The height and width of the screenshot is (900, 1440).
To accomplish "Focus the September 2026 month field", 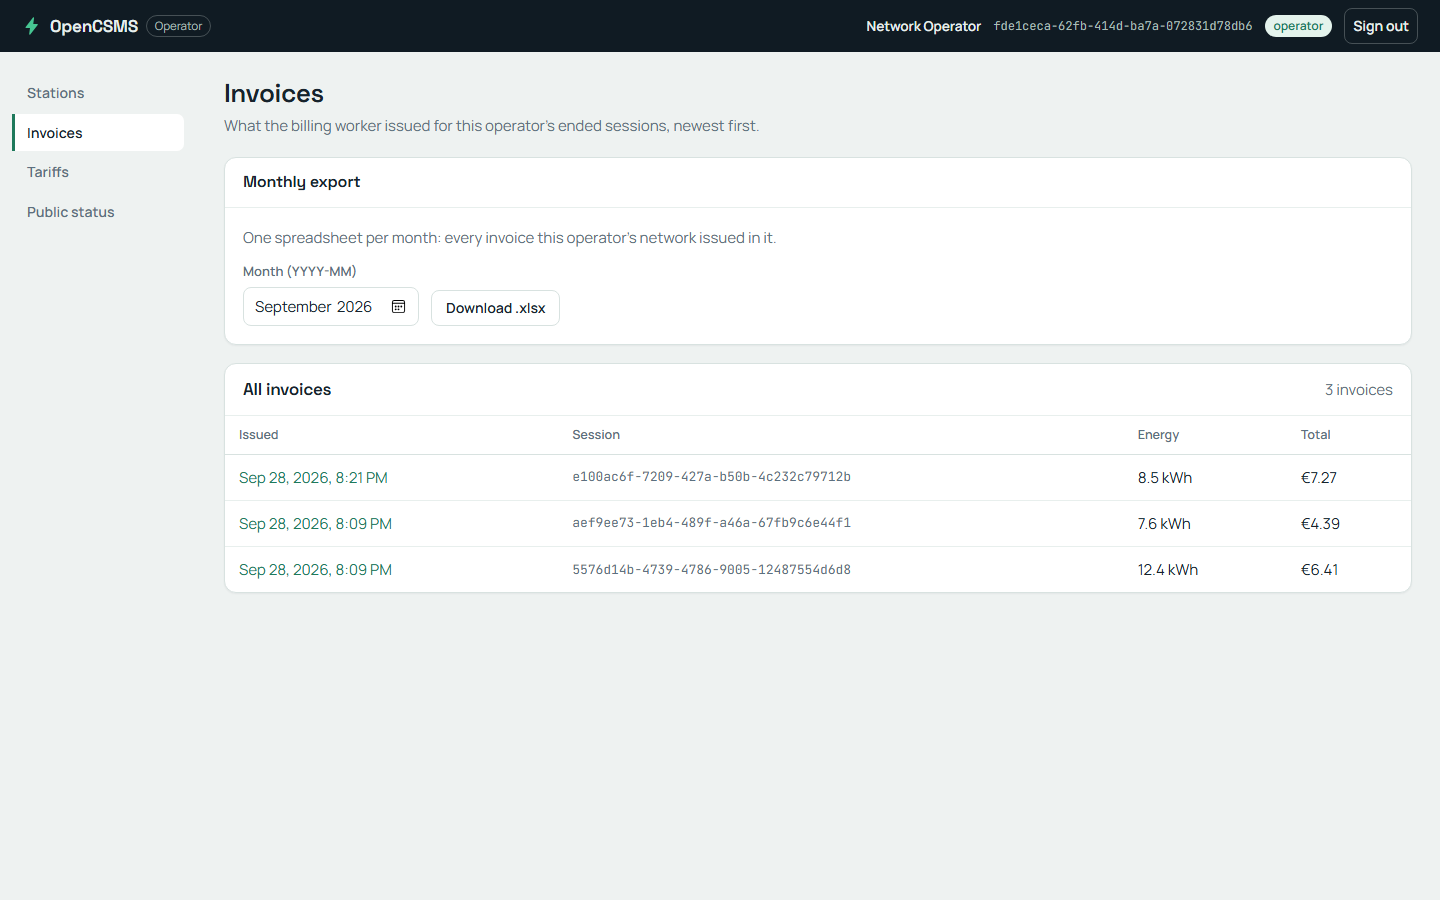I will point(331,307).
